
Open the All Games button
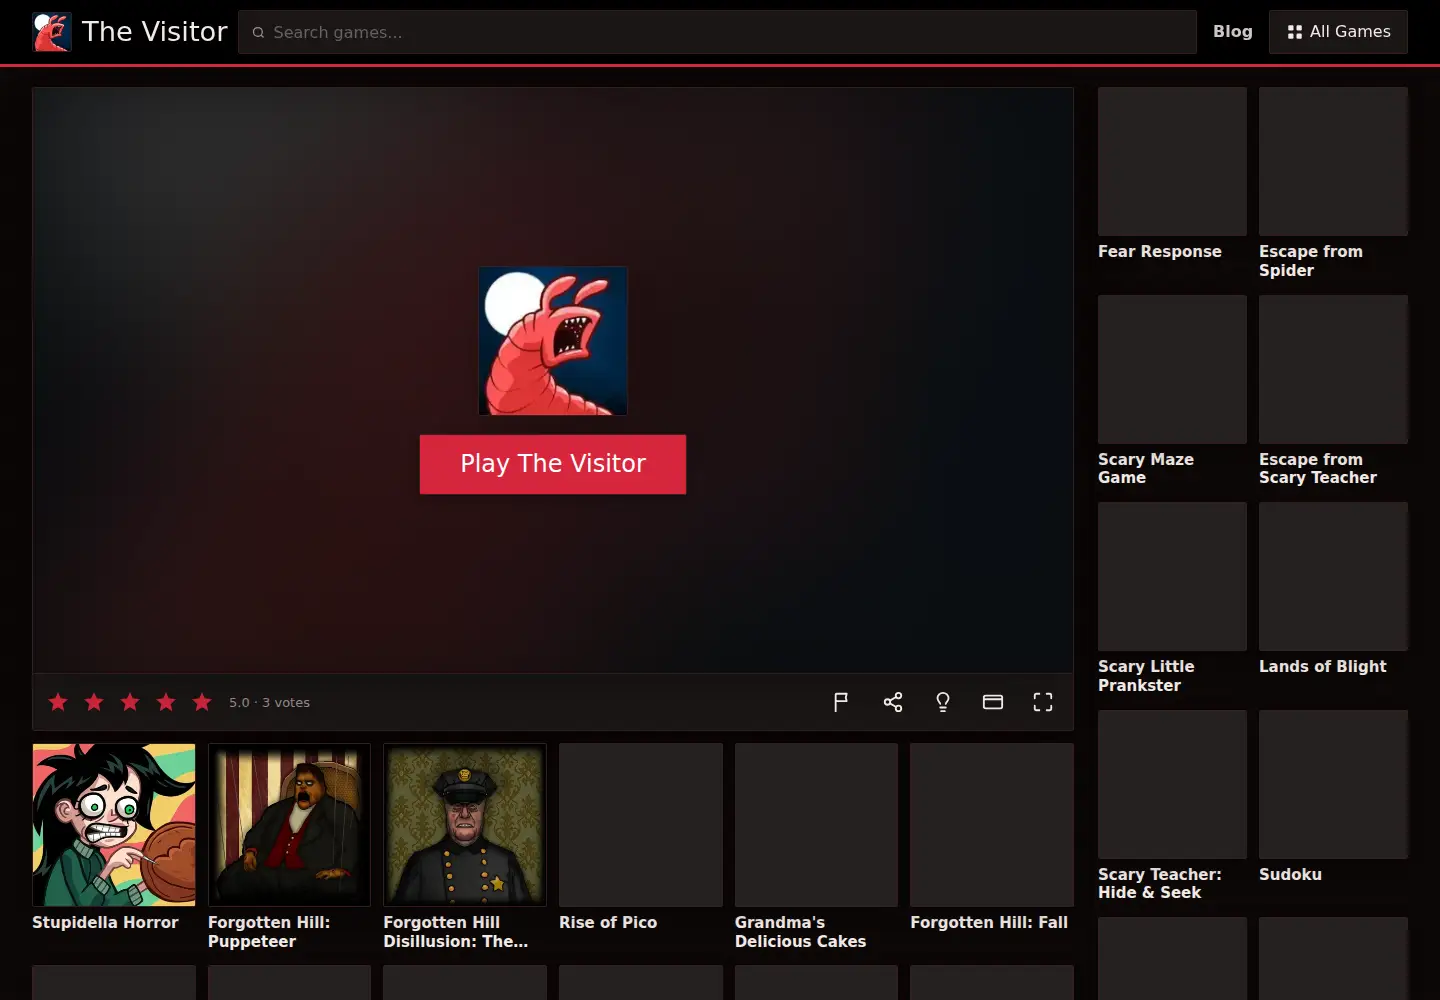click(x=1338, y=32)
